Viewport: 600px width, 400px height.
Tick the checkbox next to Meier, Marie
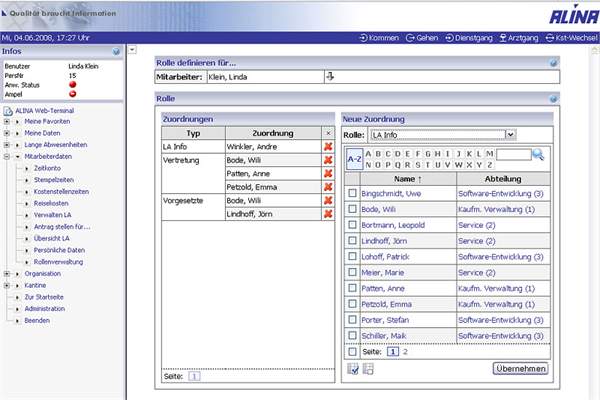[x=352, y=272]
